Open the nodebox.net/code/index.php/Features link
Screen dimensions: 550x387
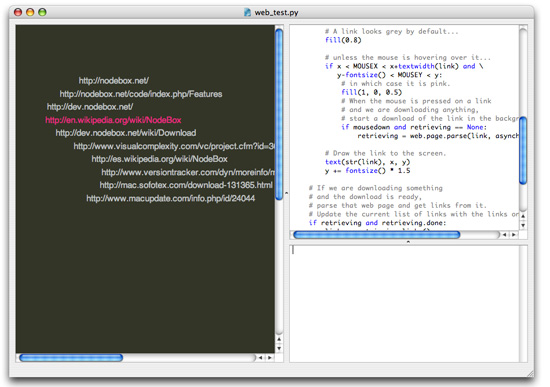(x=141, y=94)
